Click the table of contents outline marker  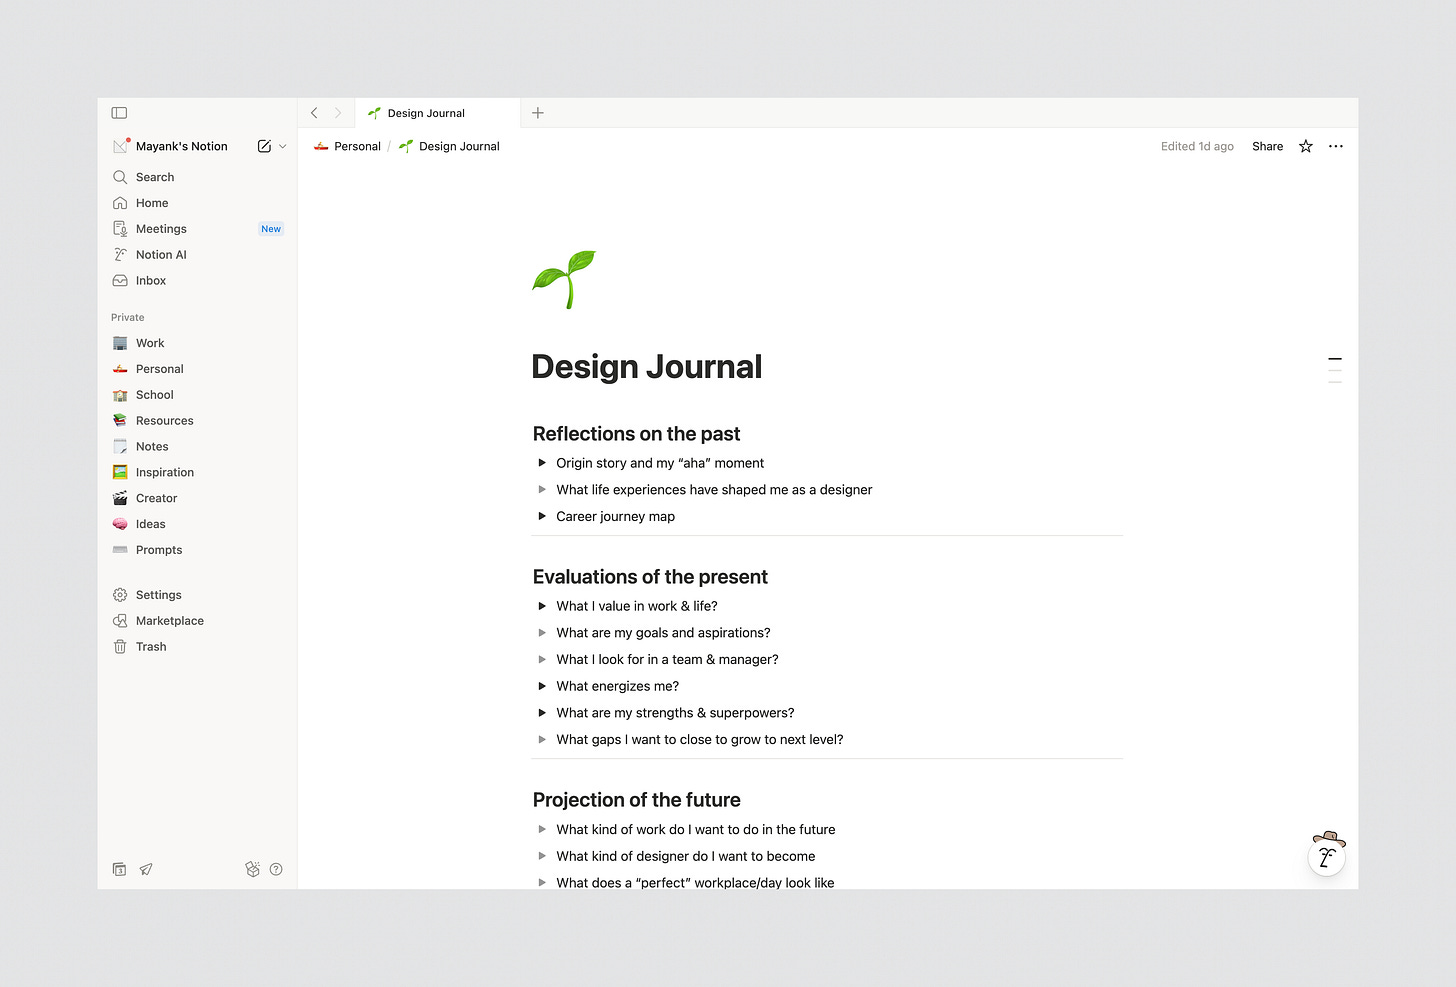1335,370
